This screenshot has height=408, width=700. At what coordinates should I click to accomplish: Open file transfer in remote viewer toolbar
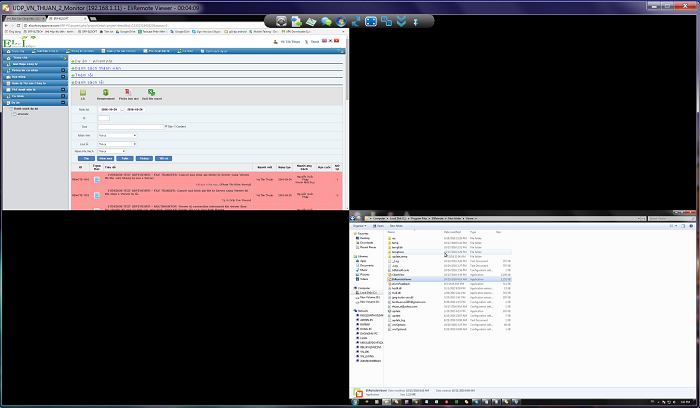296,21
